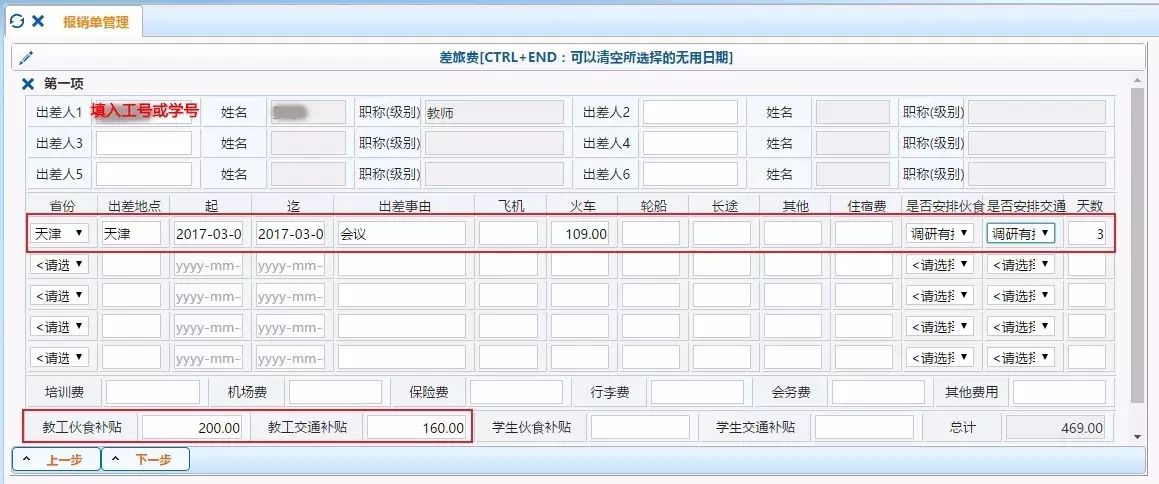Click the first row 飞机 cost field

click(509, 234)
